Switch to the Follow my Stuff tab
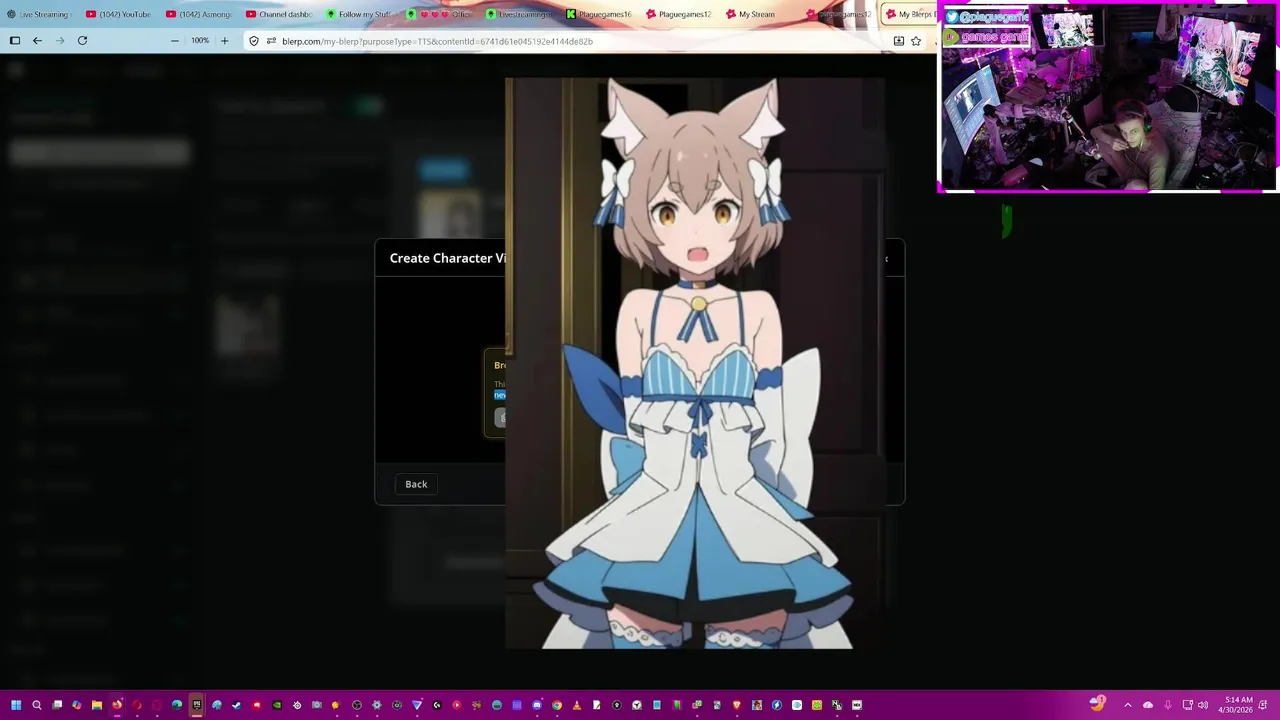Viewport: 1280px width, 720px height. click(358, 14)
